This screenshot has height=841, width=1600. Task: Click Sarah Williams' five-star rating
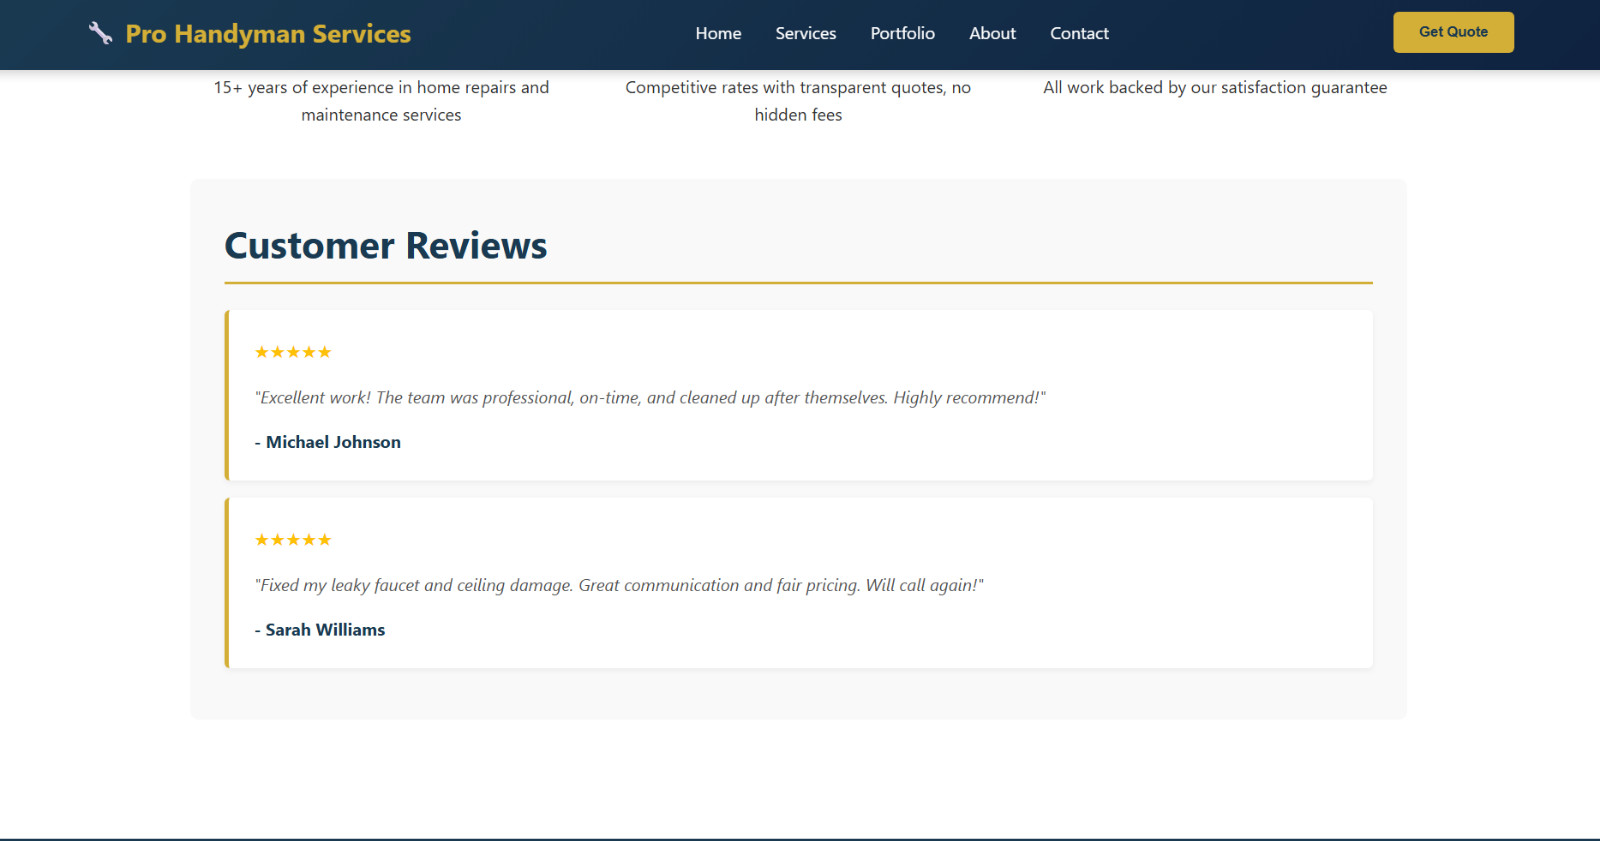293,540
